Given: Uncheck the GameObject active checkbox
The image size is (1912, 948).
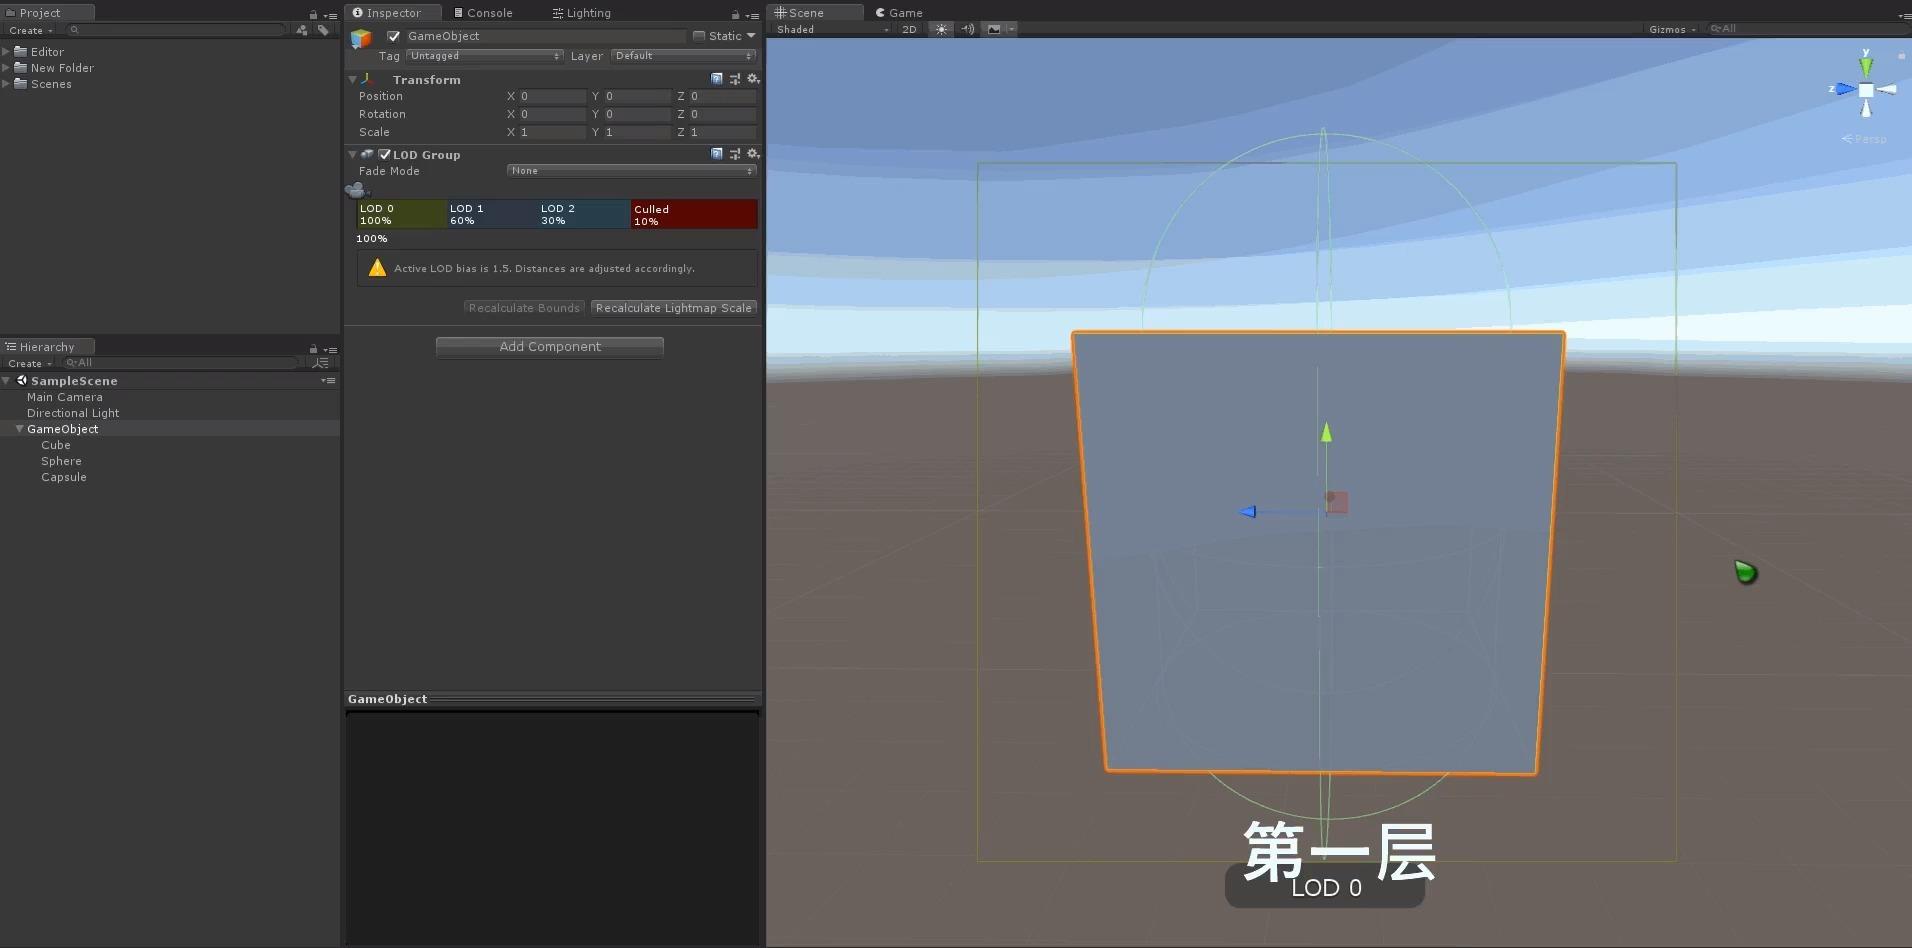Looking at the screenshot, I should click(x=392, y=36).
